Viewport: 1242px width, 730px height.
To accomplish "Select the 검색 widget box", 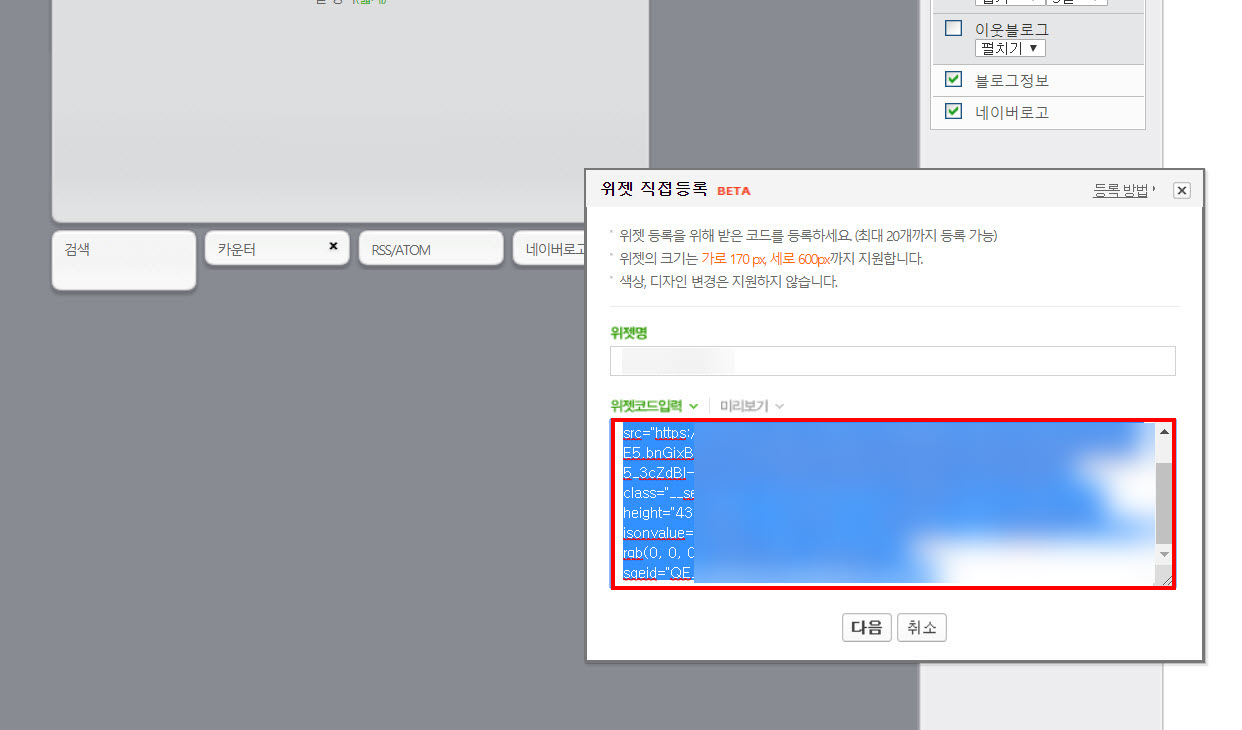I will coord(124,261).
